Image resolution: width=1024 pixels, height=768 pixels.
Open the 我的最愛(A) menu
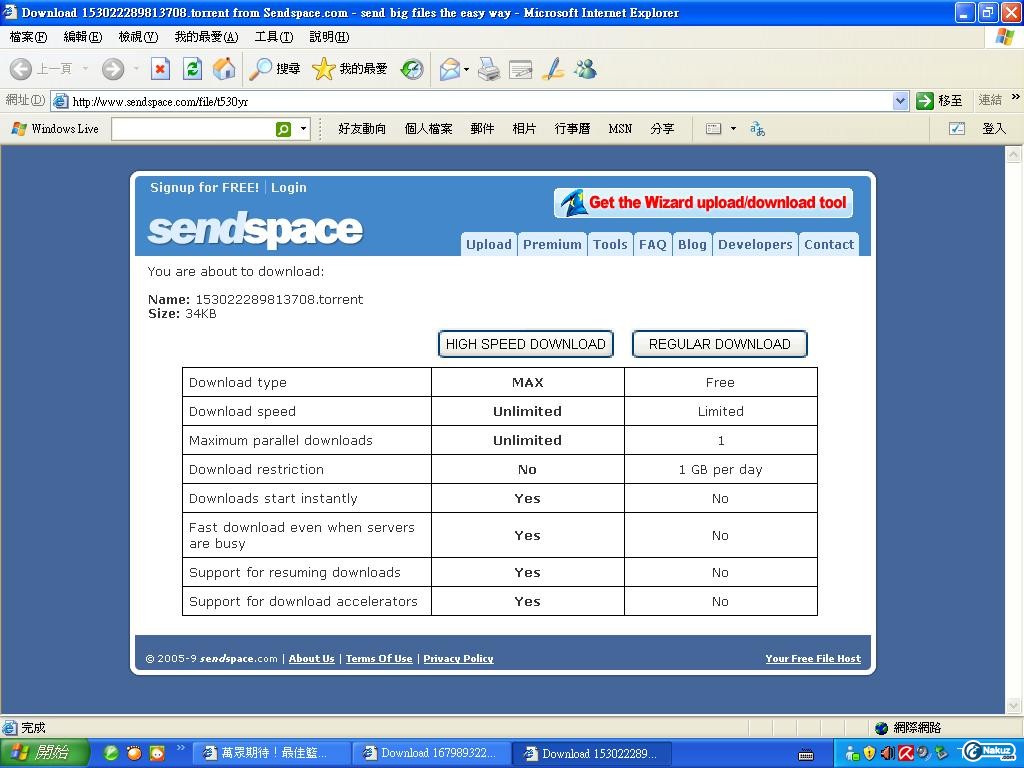[206, 37]
